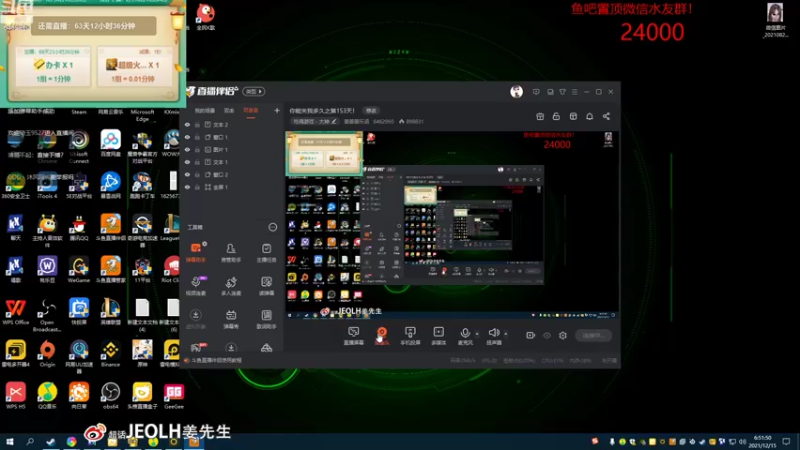Viewport: 800px width, 450px height.
Task: Open the filter funnel menu in title bar
Action: point(562,92)
